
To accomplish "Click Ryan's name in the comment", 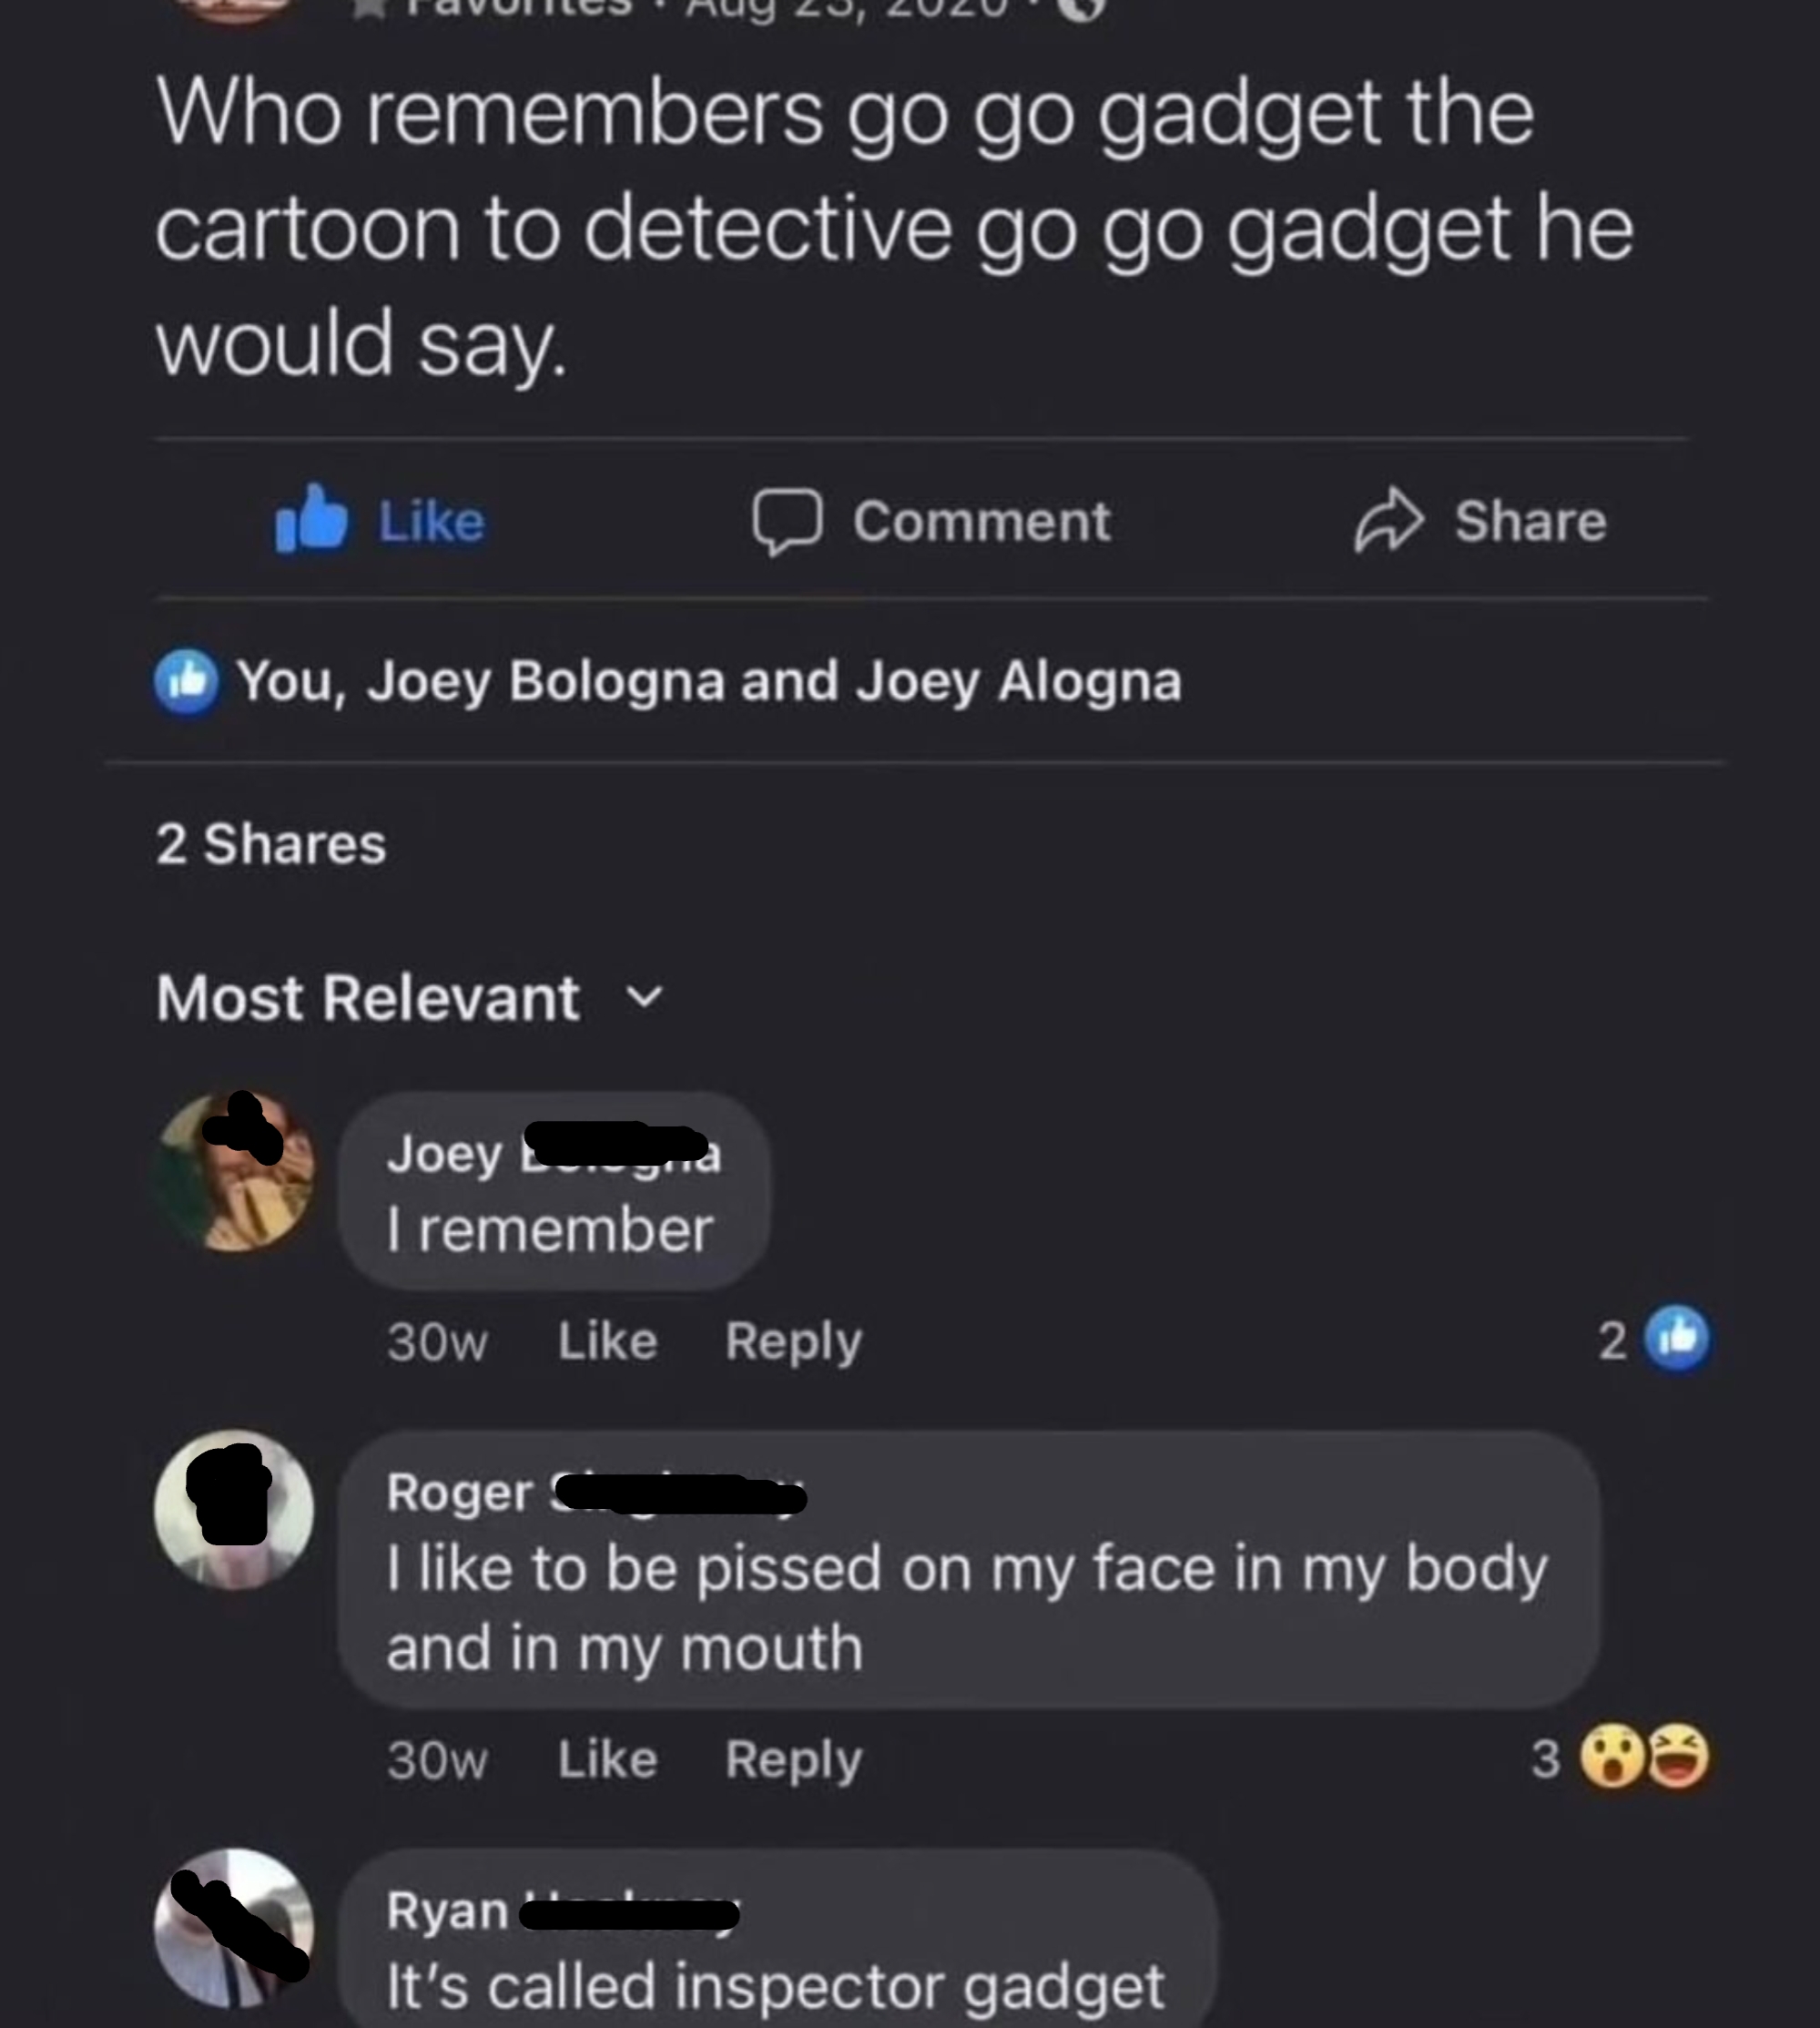I will tap(448, 1911).
